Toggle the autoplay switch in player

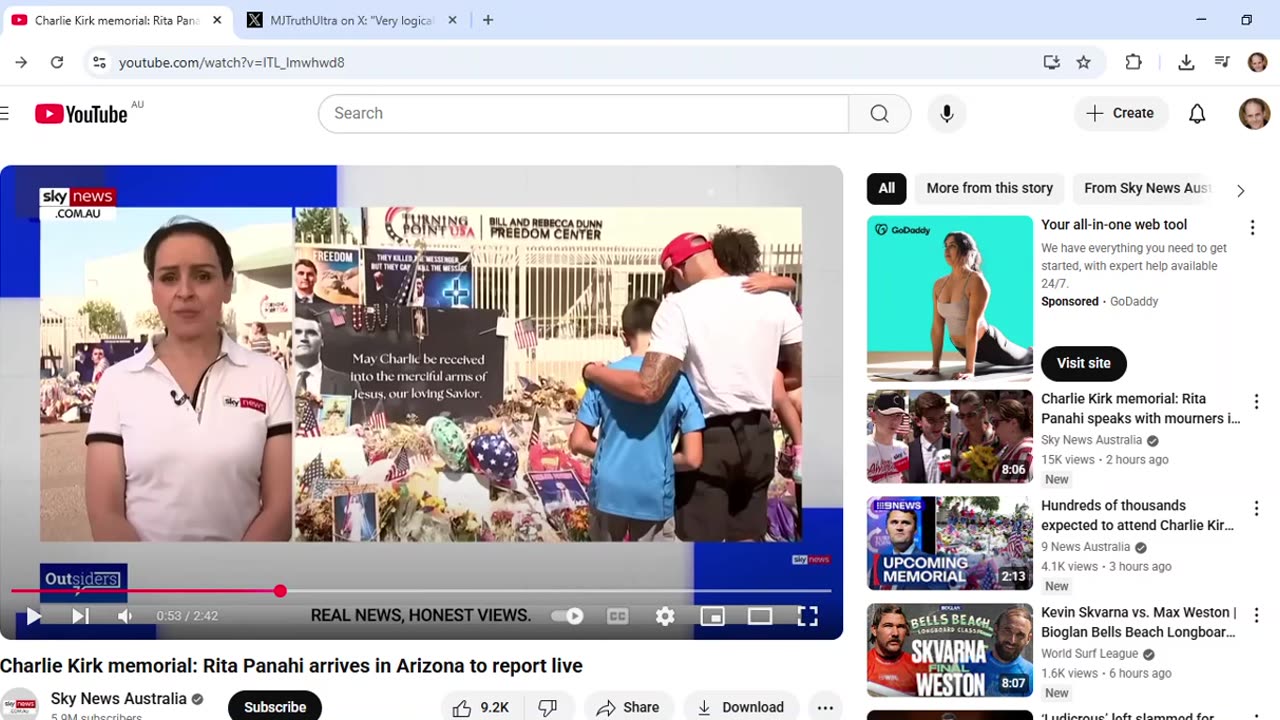[569, 616]
